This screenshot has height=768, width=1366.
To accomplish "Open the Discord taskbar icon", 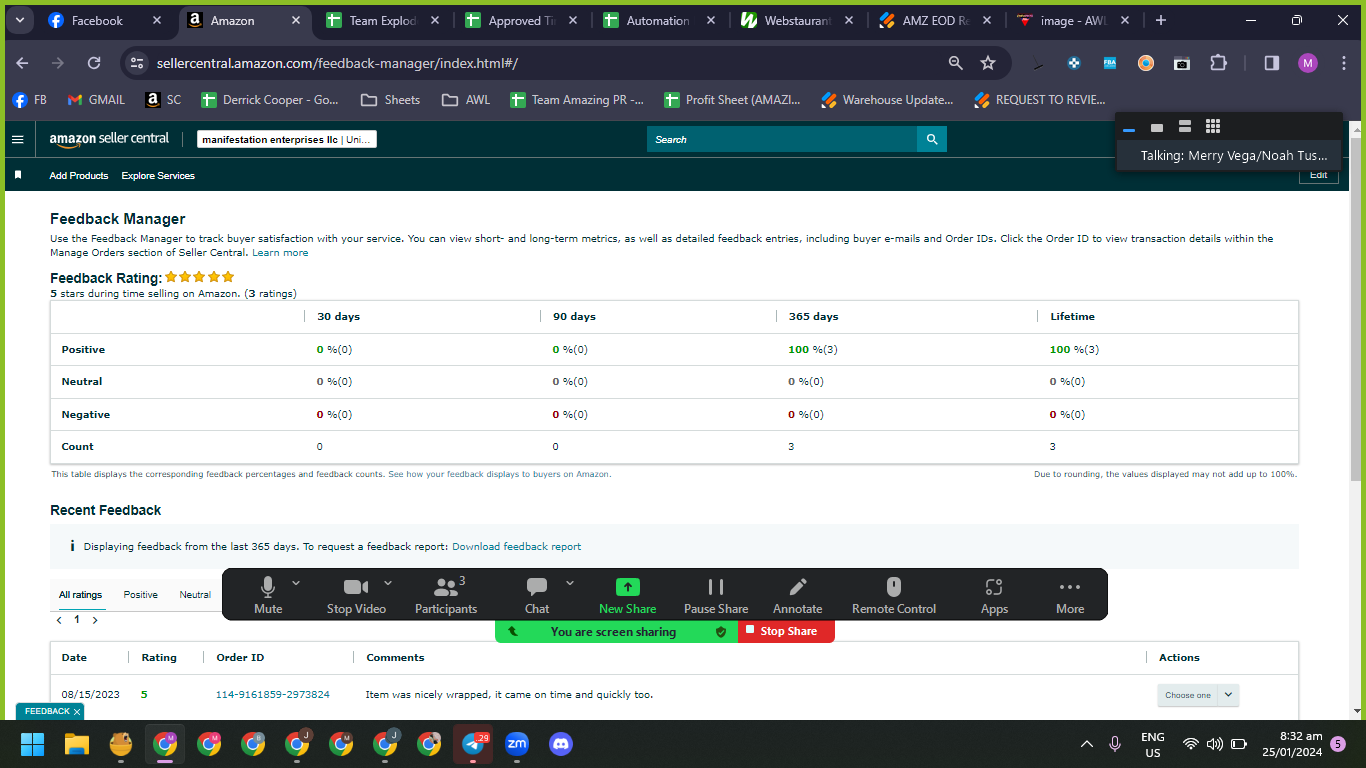I will 560,744.
